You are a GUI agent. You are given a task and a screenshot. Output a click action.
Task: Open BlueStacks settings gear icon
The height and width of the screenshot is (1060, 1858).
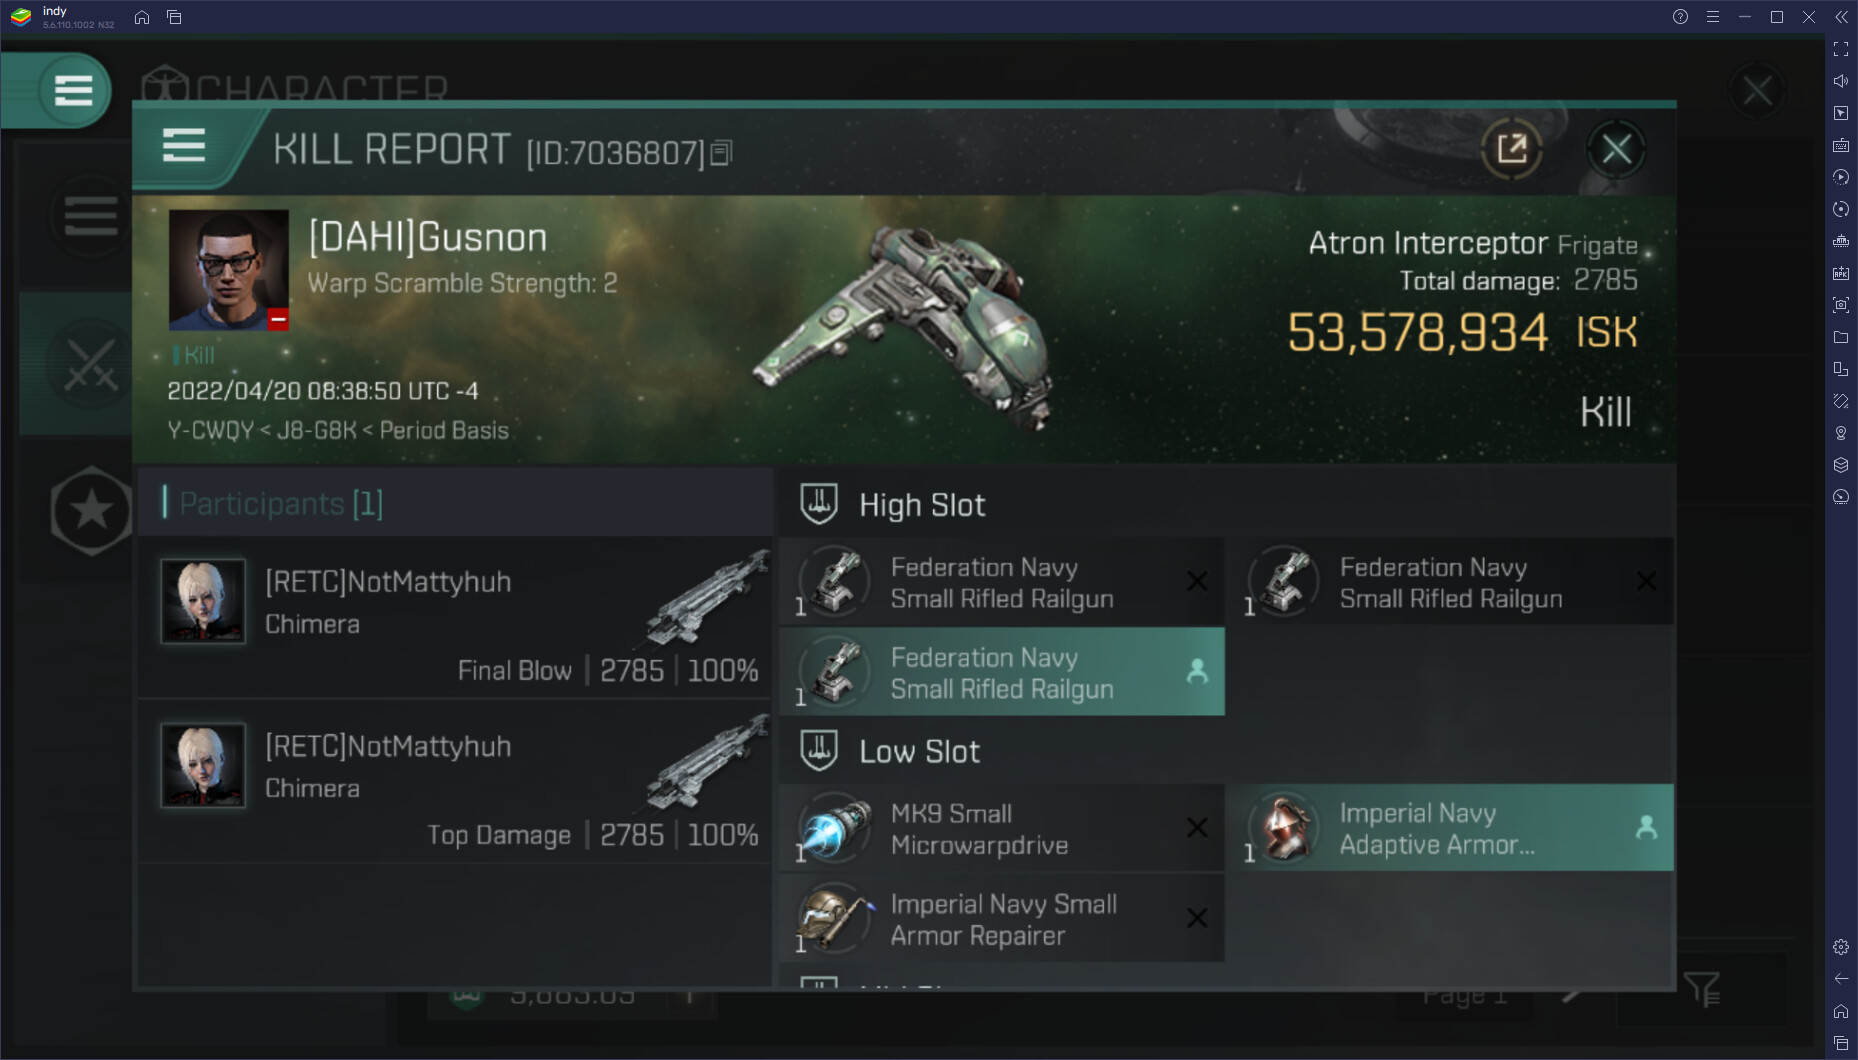point(1841,947)
